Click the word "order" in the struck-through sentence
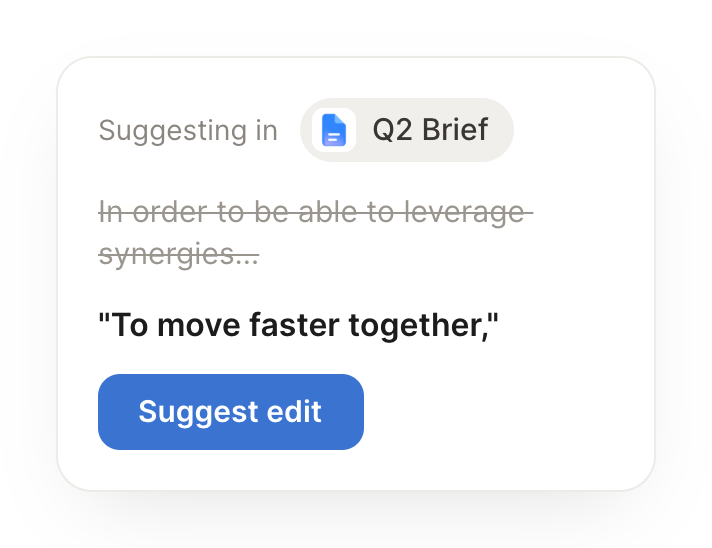The width and height of the screenshot is (712, 548). pos(170,212)
